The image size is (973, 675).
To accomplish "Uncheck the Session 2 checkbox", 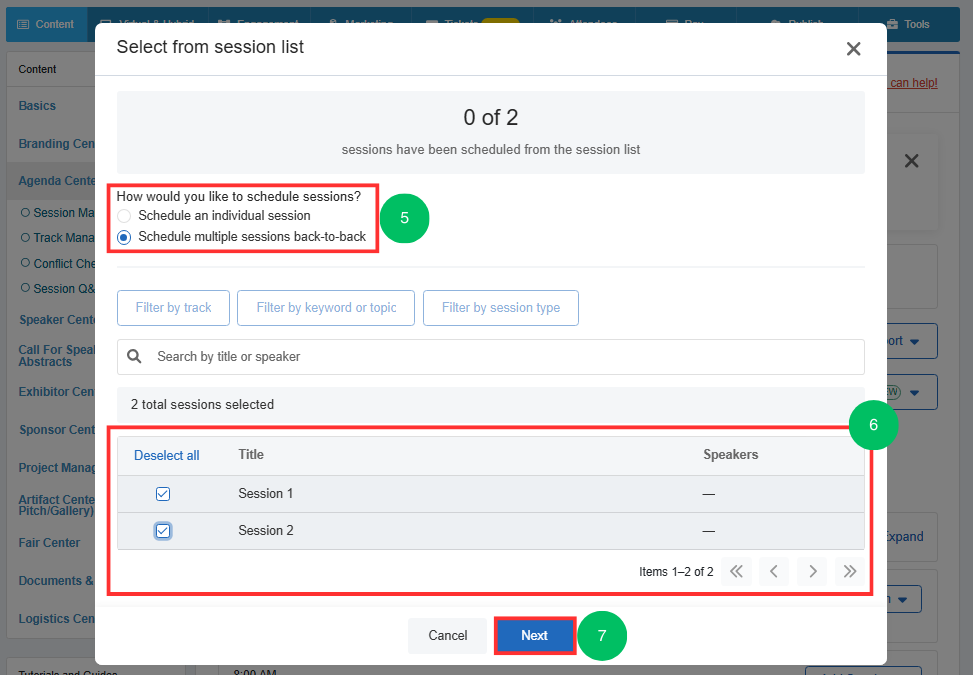I will pyautogui.click(x=163, y=531).
